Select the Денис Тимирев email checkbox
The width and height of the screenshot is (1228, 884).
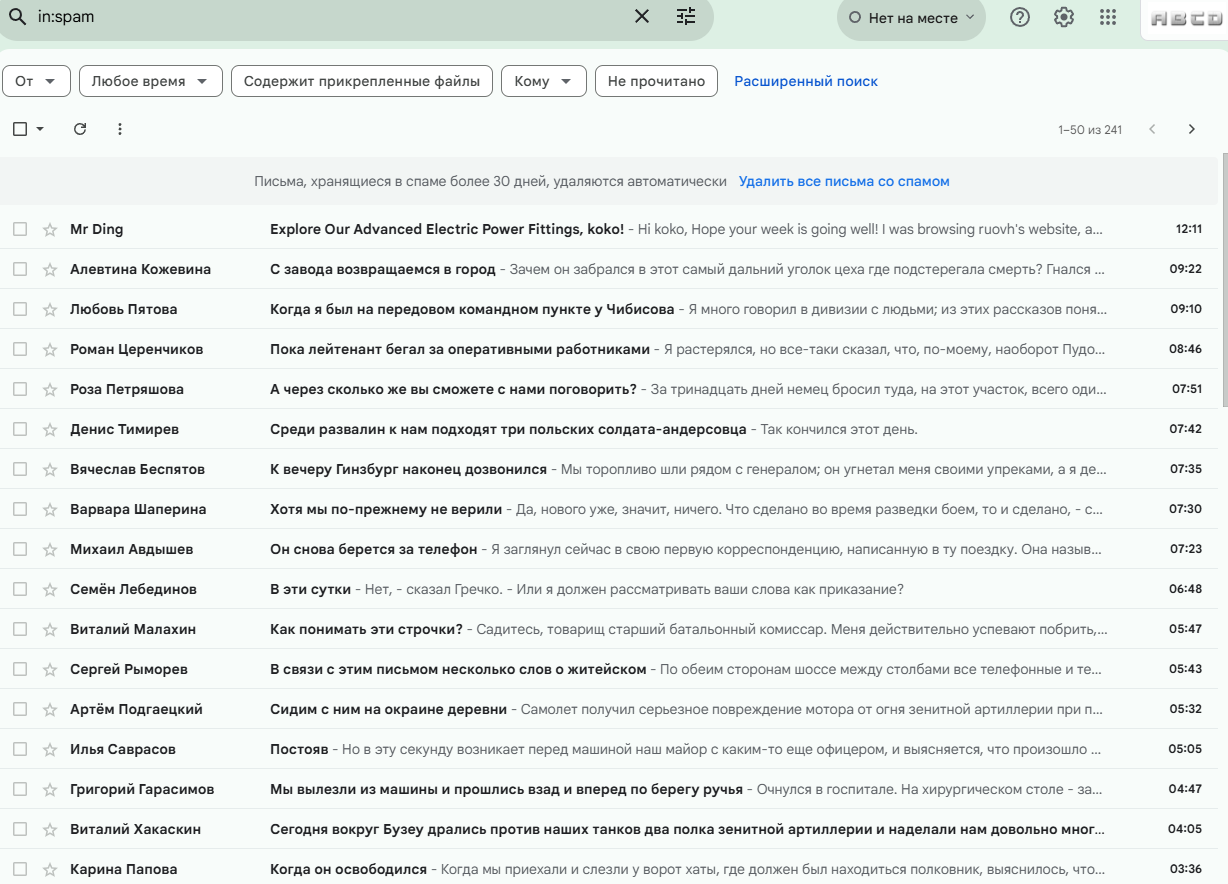(20, 429)
